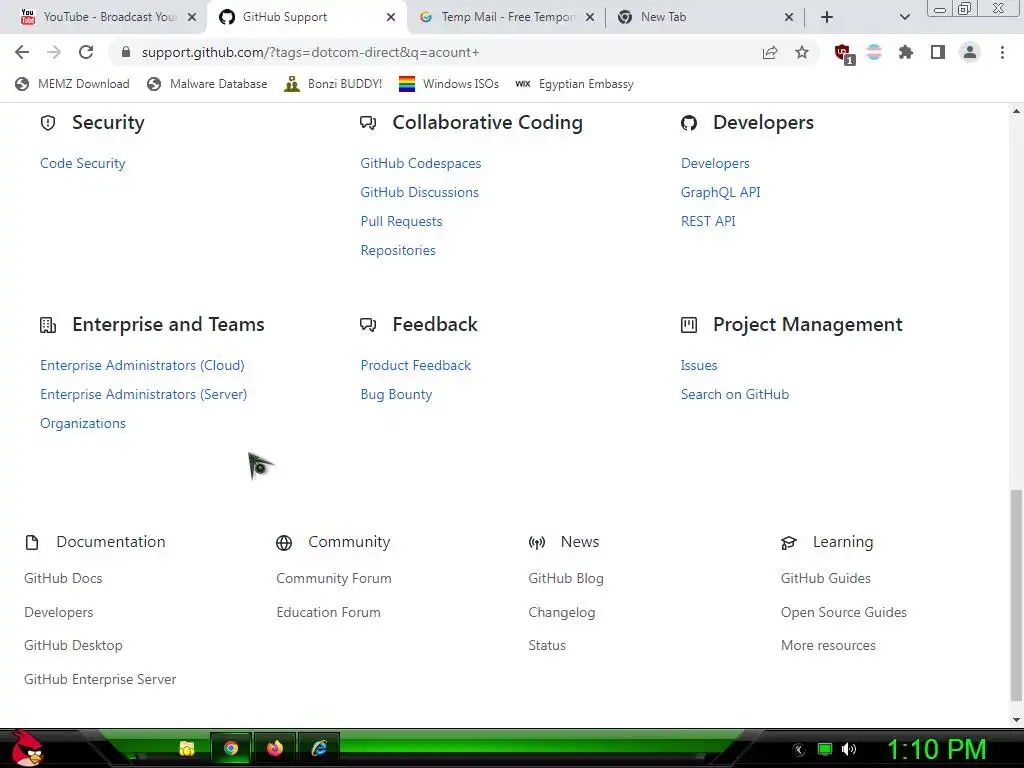Open the Code Security link

pos(82,163)
